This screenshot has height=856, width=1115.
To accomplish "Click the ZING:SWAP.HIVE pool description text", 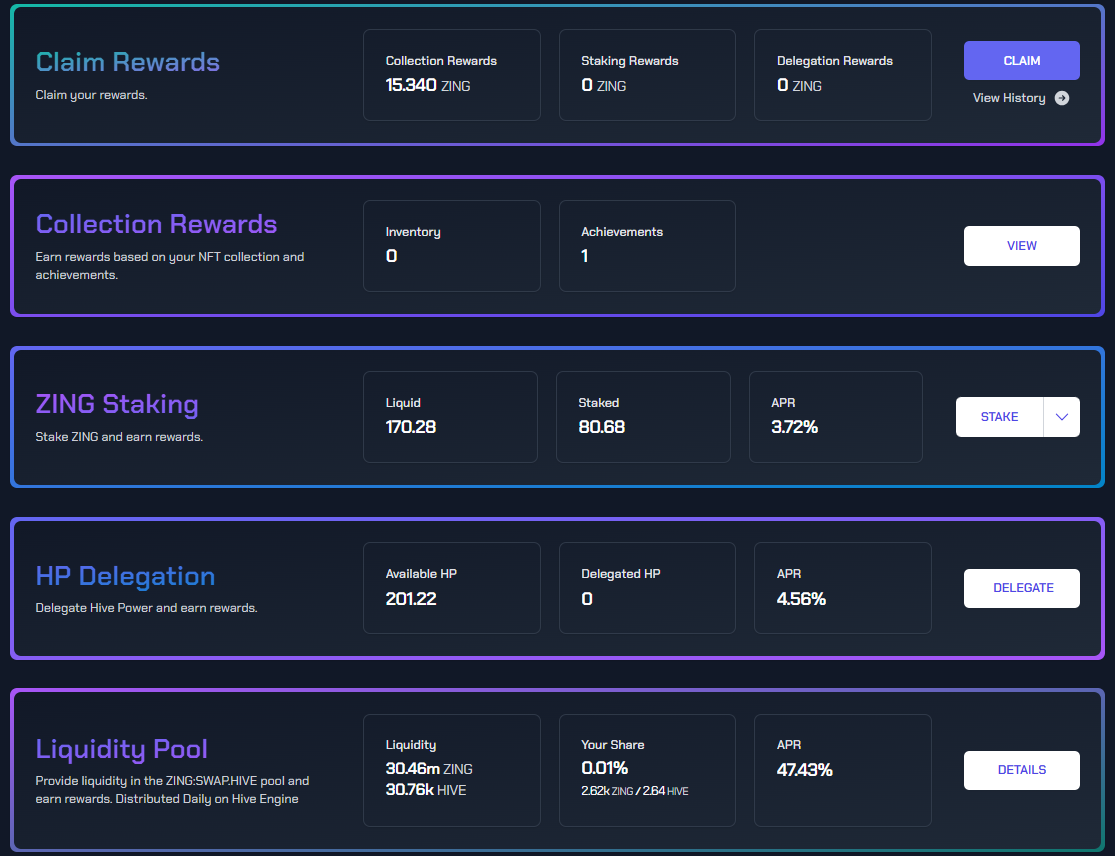I will (x=172, y=790).
